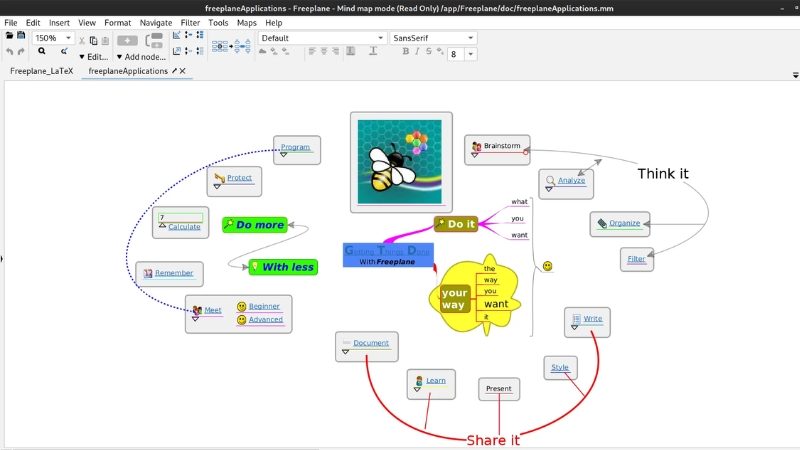This screenshot has height=450, width=800.
Task: Click the Open map folder icon
Action: 9,36
